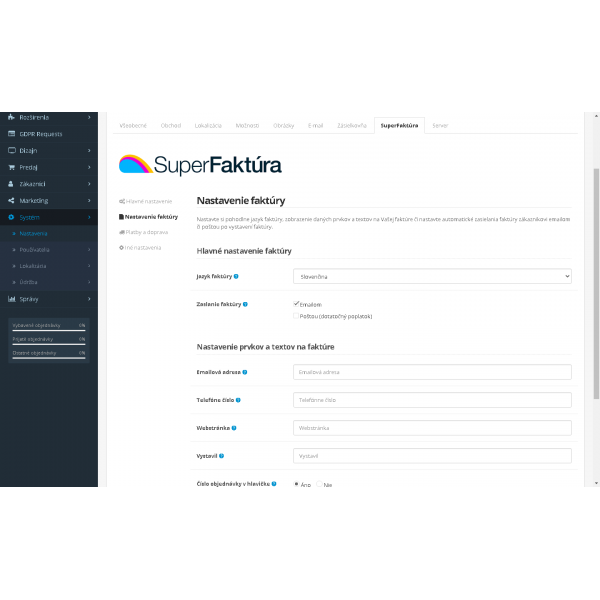Screen dimensions: 600x600
Task: Switch to the Server tab
Action: (440, 126)
